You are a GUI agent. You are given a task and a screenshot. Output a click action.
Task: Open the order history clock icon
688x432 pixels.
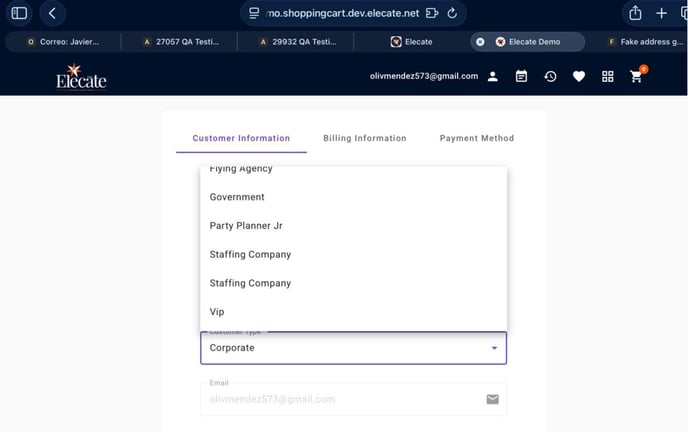click(550, 77)
